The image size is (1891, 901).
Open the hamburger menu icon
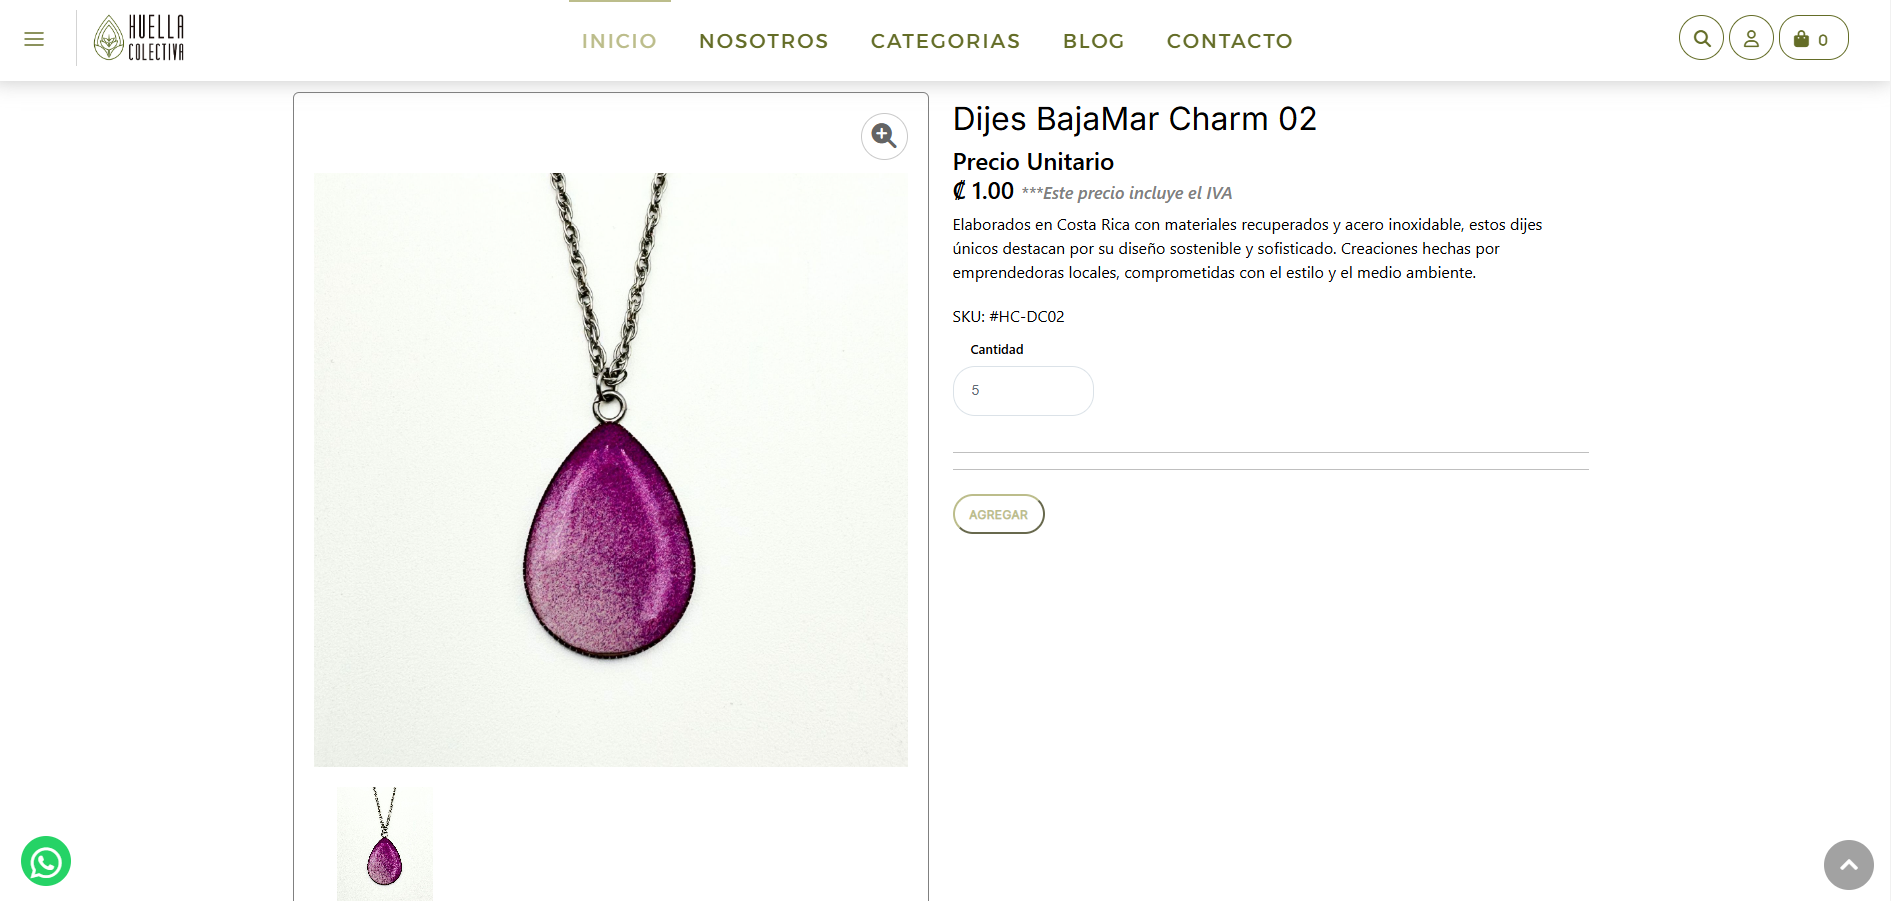pyautogui.click(x=34, y=39)
